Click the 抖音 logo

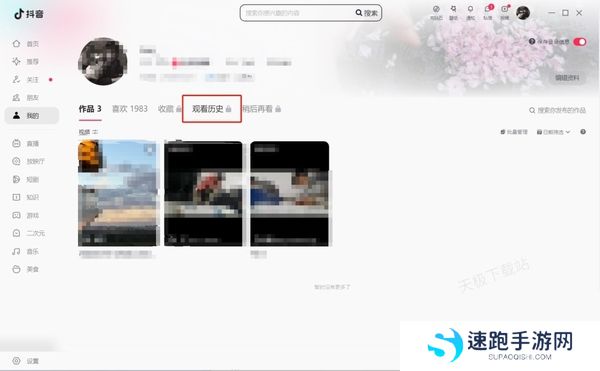(x=29, y=14)
